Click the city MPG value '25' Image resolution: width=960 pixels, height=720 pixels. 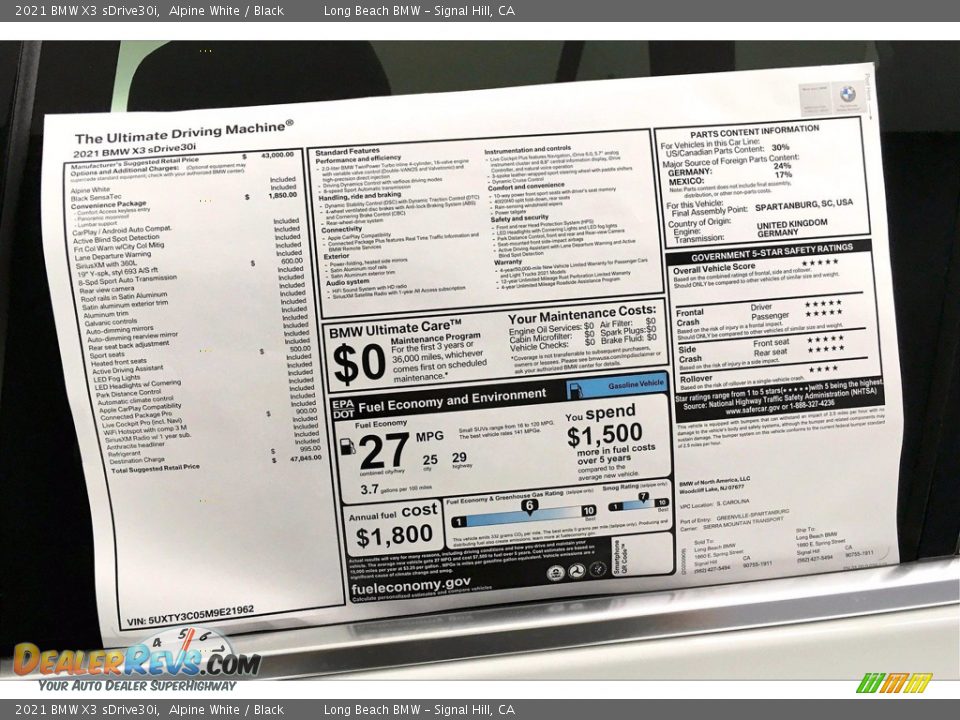pyautogui.click(x=430, y=460)
